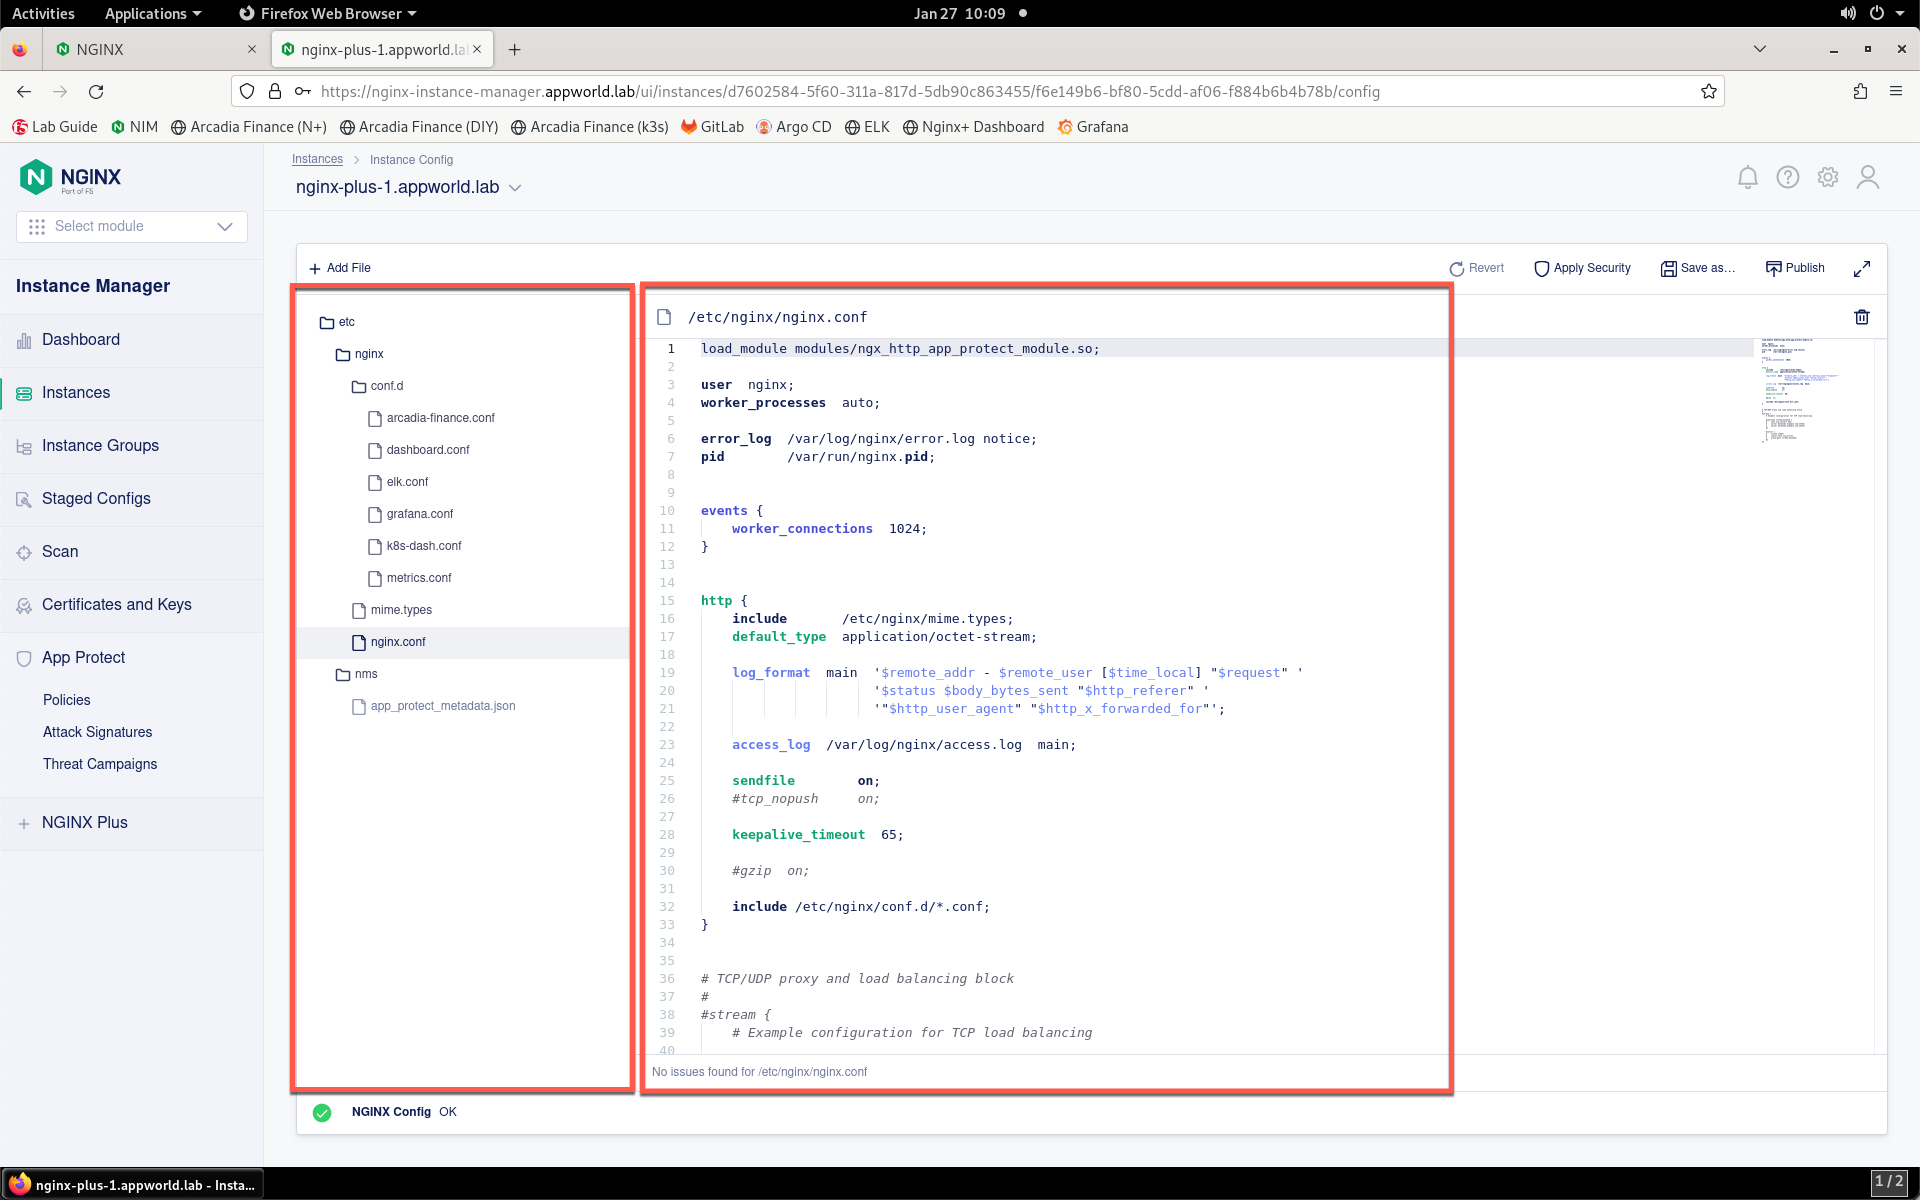Open Nginx+ Dashboard bookmark

tap(973, 127)
